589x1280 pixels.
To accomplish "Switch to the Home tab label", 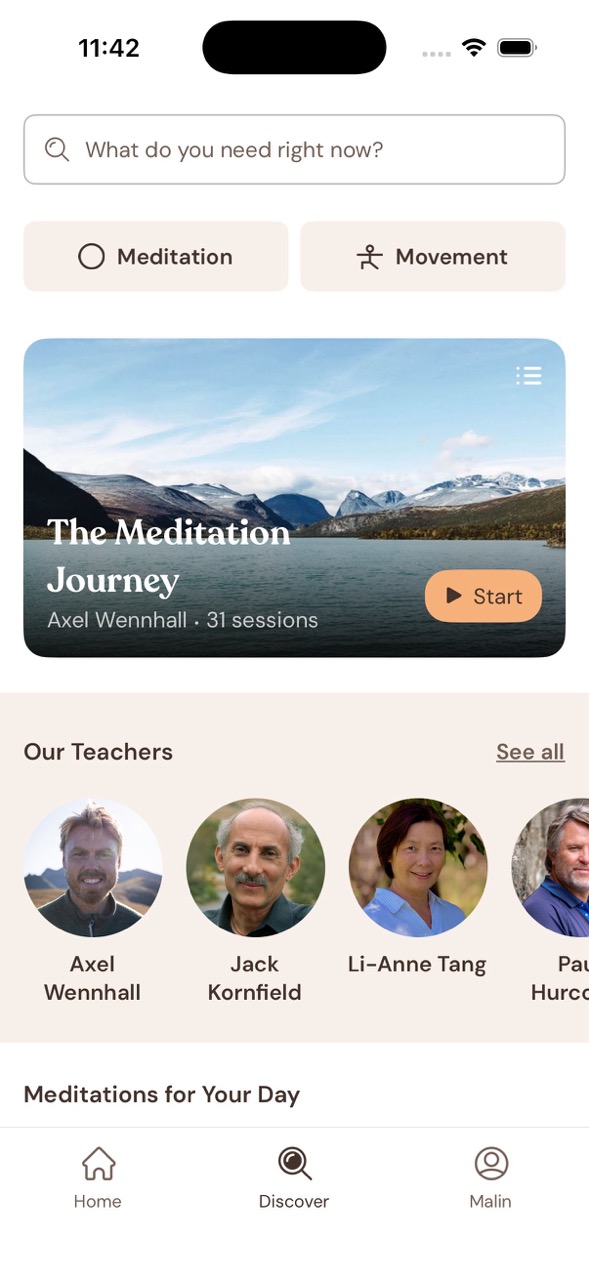I will (98, 1202).
